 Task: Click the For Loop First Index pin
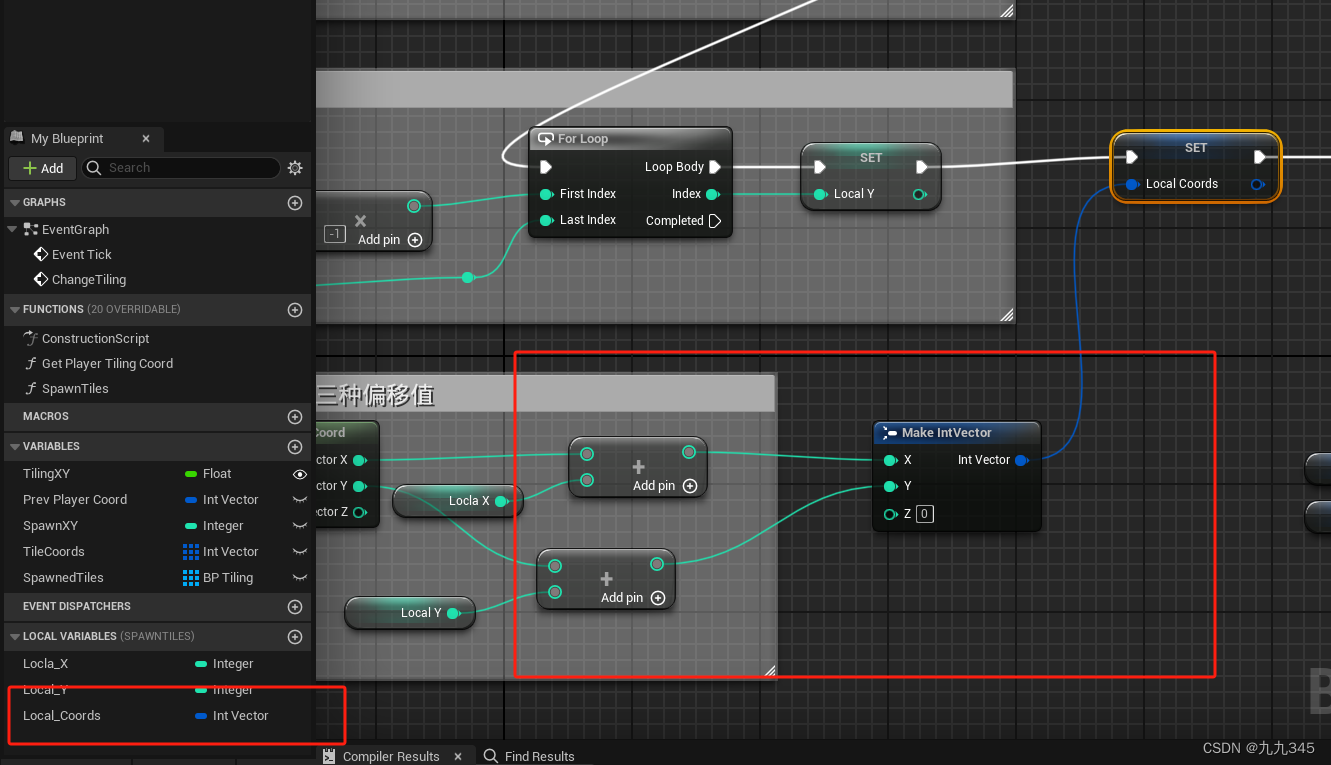tap(546, 194)
